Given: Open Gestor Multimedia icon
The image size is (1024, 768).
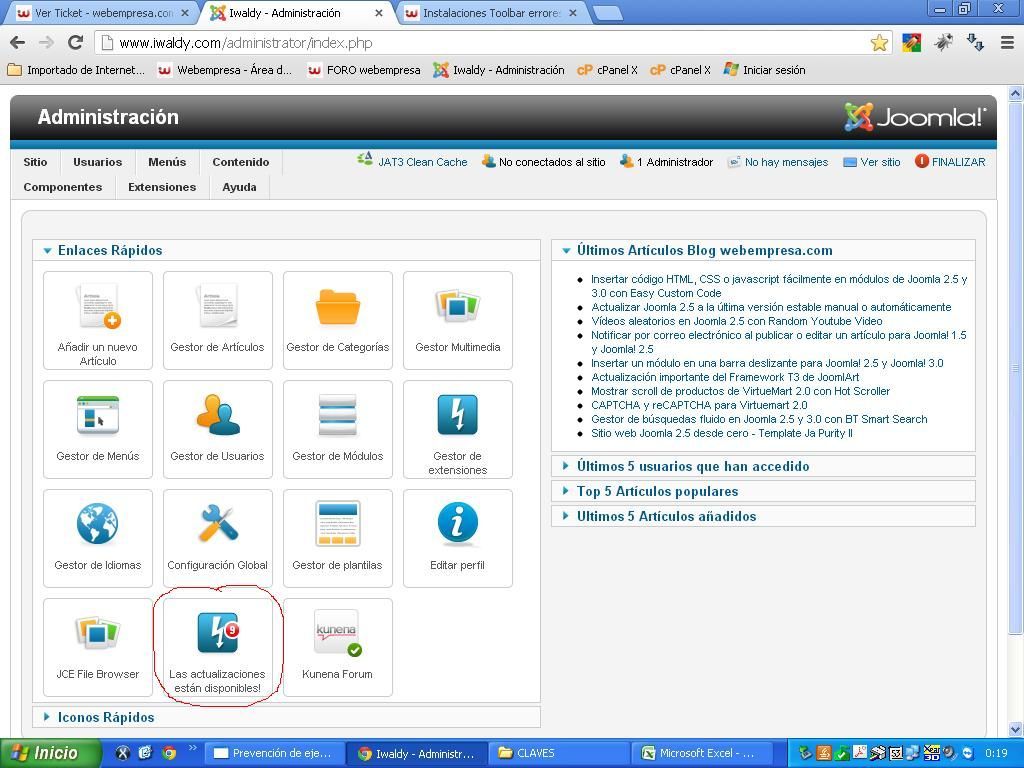Looking at the screenshot, I should (x=458, y=320).
